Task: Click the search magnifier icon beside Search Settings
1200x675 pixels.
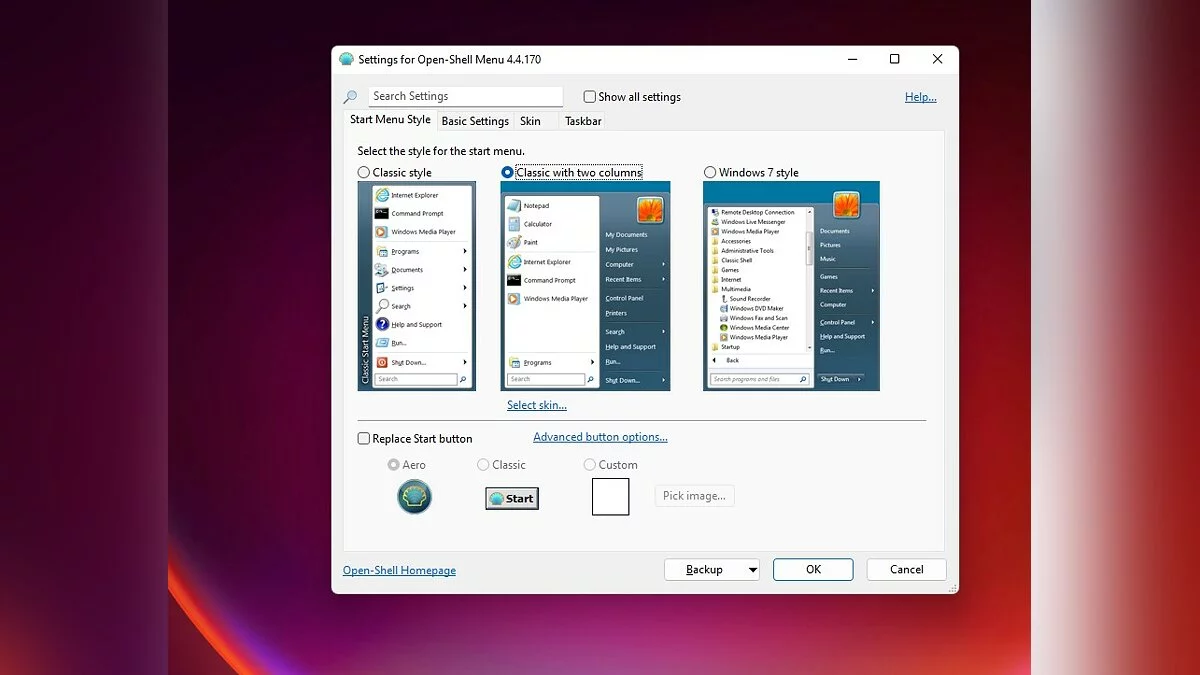Action: [350, 97]
